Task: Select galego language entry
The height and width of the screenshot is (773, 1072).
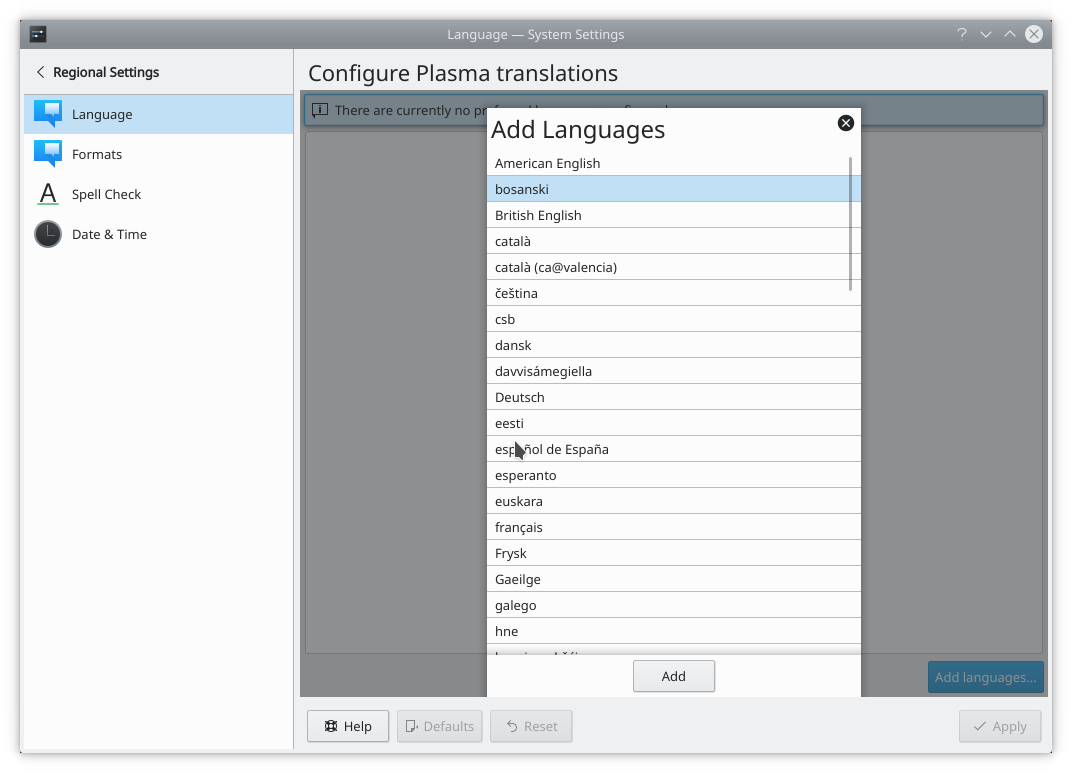Action: [x=673, y=605]
